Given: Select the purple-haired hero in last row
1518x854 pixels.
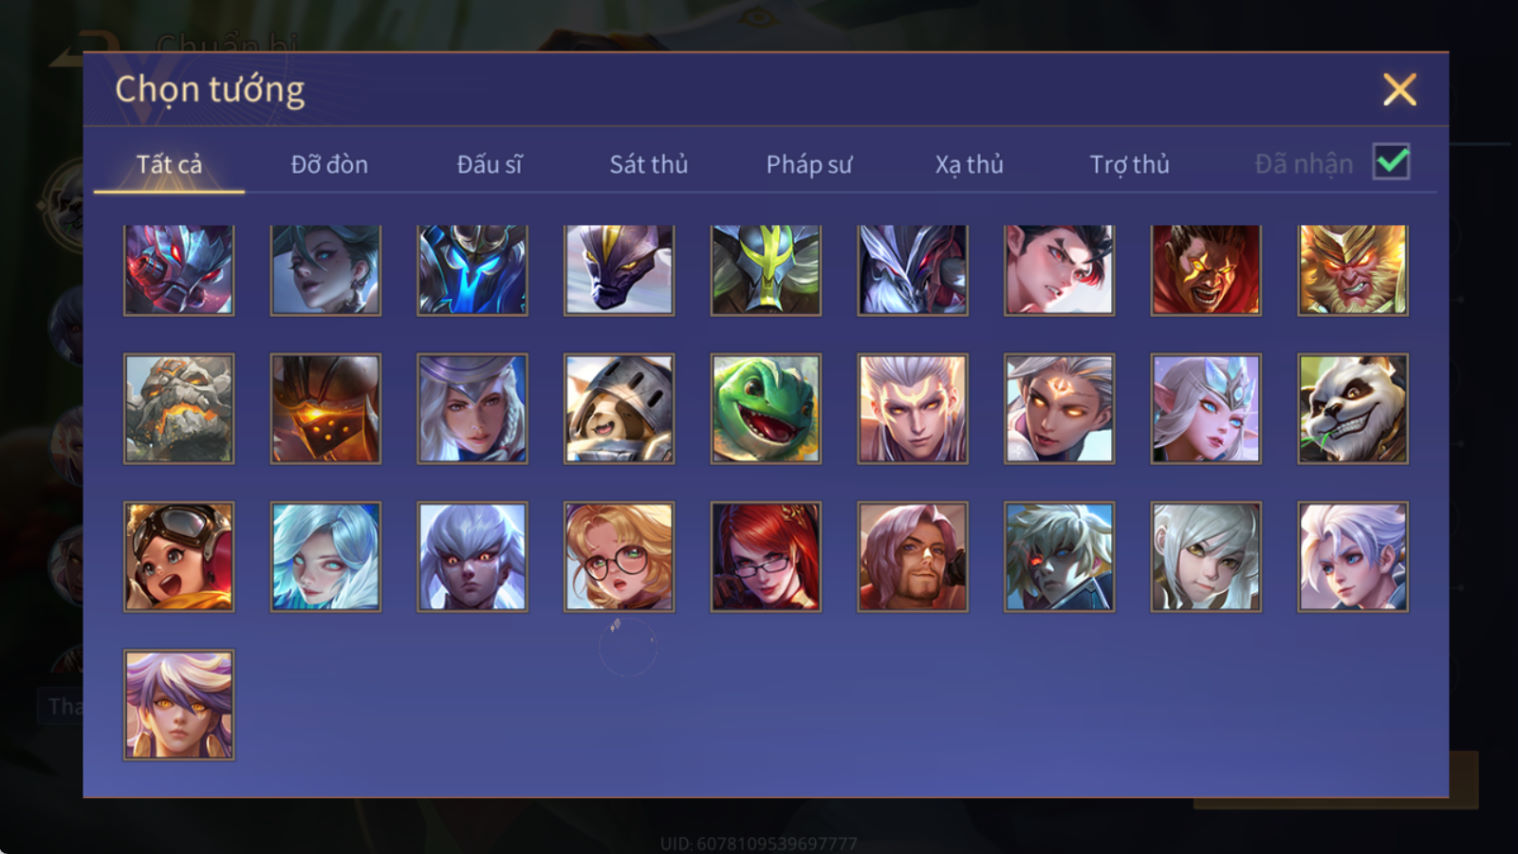Looking at the screenshot, I should point(179,705).
